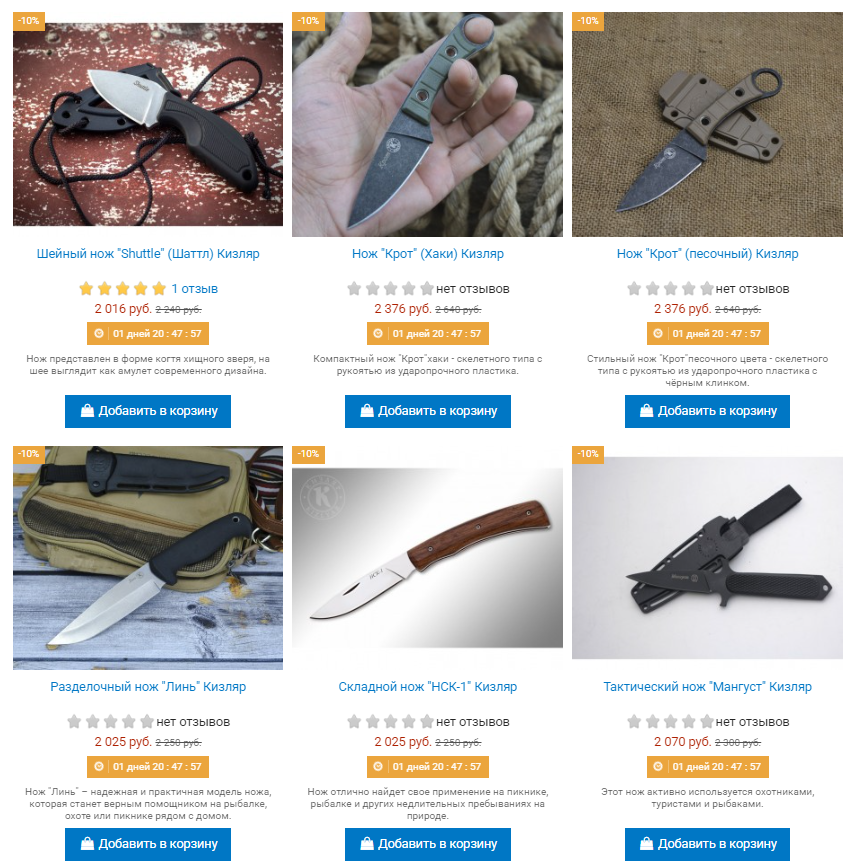
Task: Click the gray rating stars under Нож Крот (песочный)
Action: (670, 288)
